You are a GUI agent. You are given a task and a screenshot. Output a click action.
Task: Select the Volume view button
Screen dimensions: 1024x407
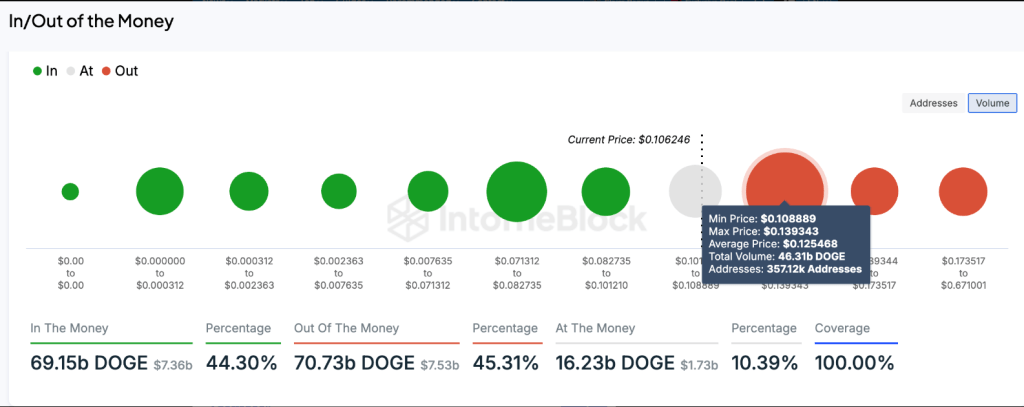click(993, 103)
